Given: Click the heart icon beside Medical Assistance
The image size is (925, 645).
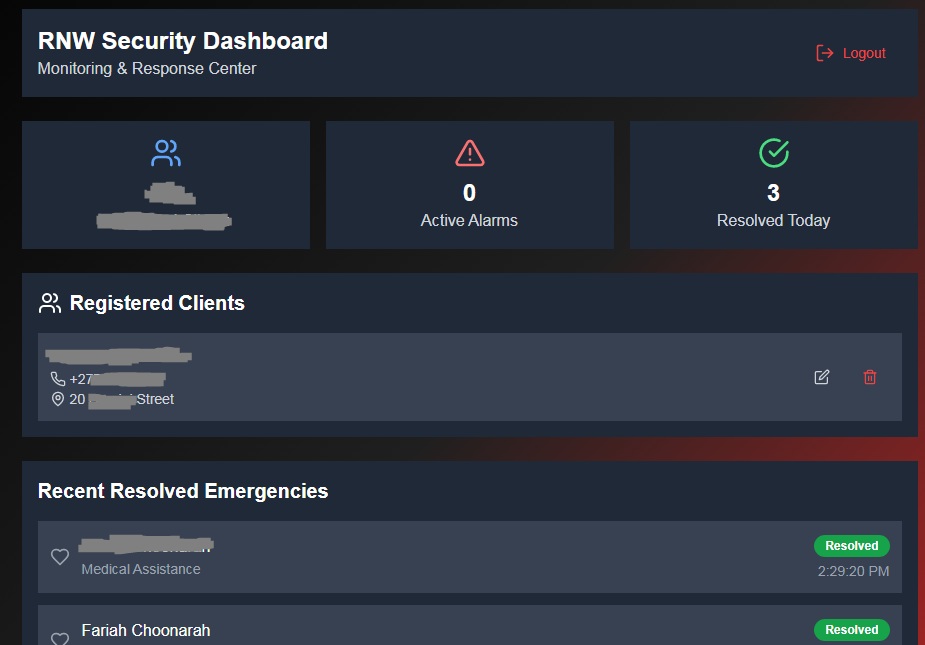Looking at the screenshot, I should tap(60, 556).
